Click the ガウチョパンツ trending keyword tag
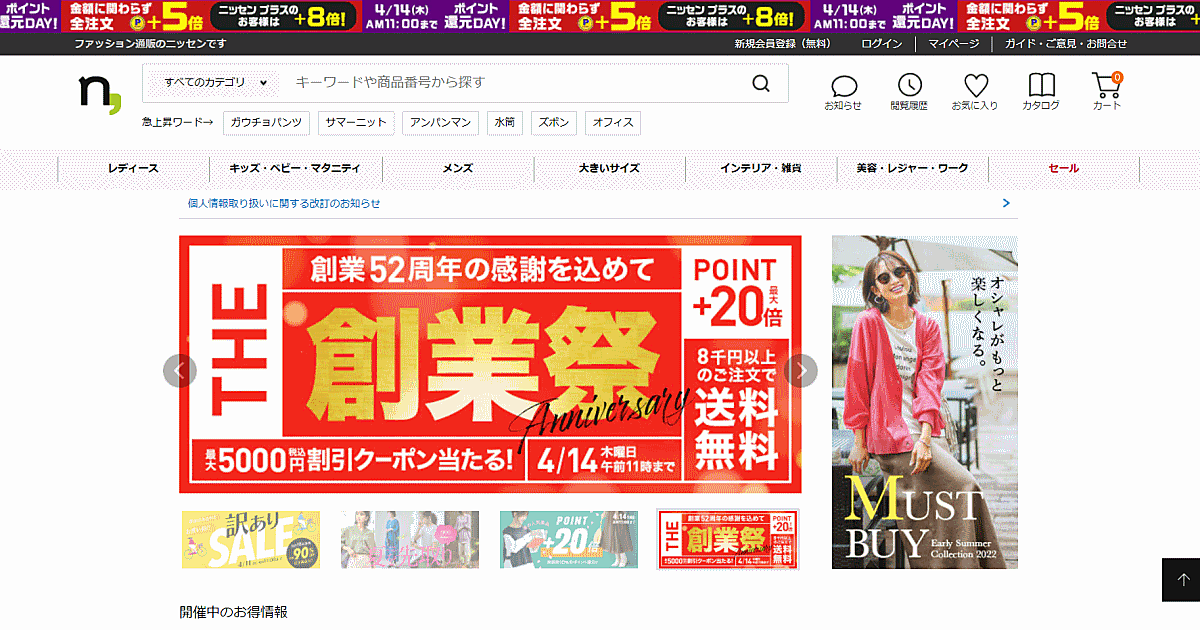 pyautogui.click(x=265, y=122)
